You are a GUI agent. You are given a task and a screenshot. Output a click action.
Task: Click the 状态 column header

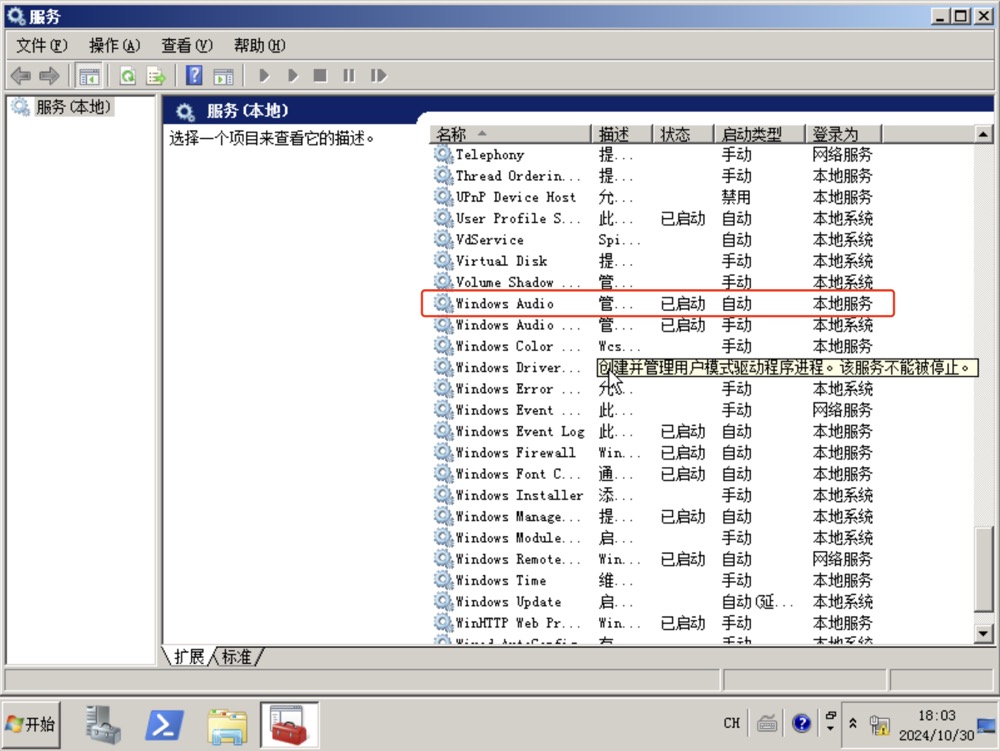683,134
